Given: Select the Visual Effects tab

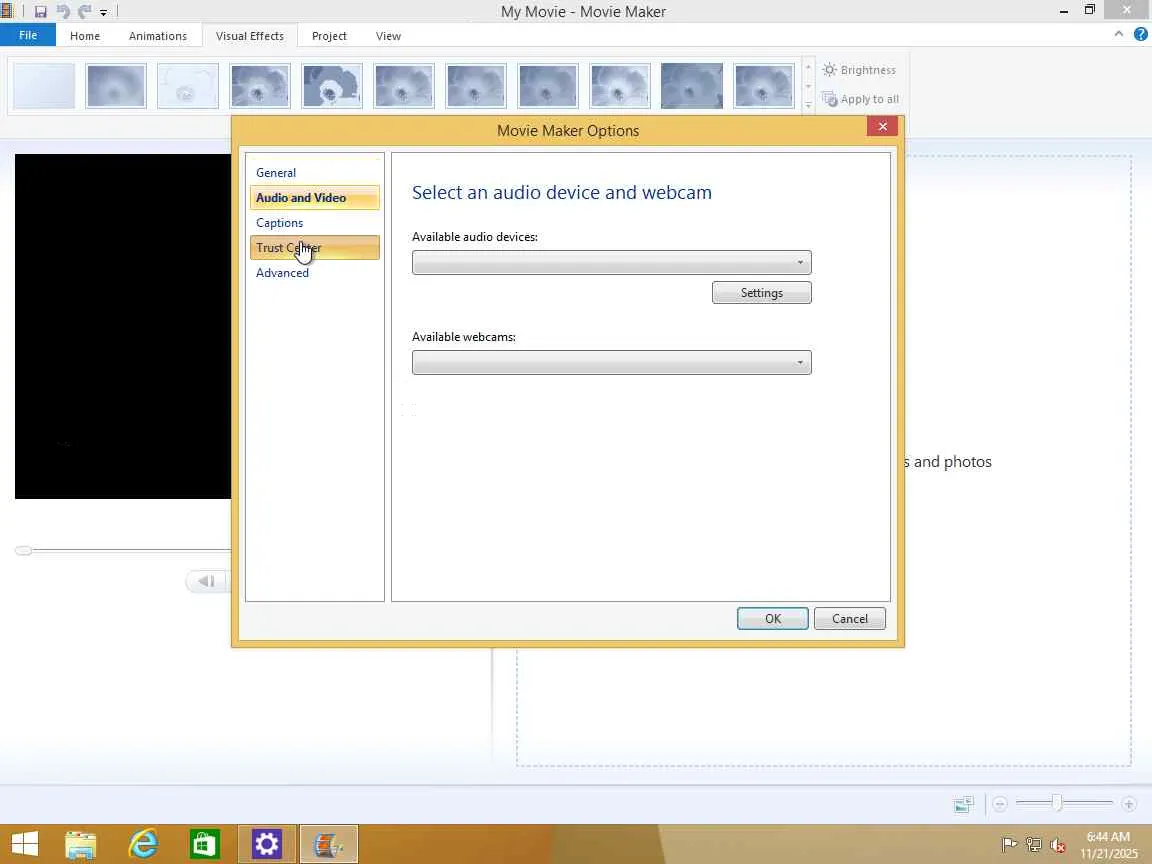Looking at the screenshot, I should click(249, 36).
